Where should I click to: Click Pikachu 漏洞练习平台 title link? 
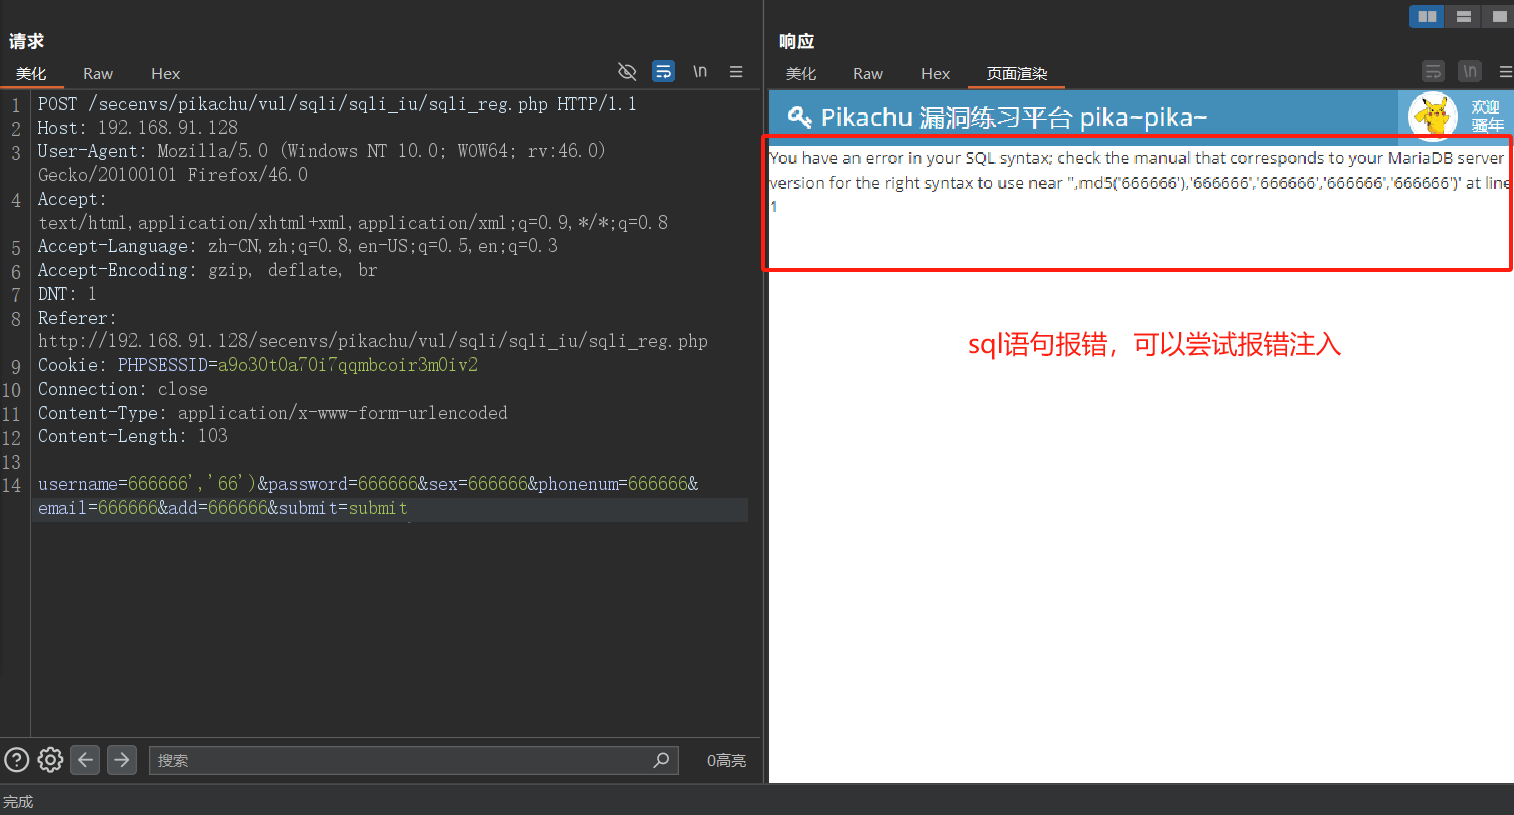pos(1014,117)
